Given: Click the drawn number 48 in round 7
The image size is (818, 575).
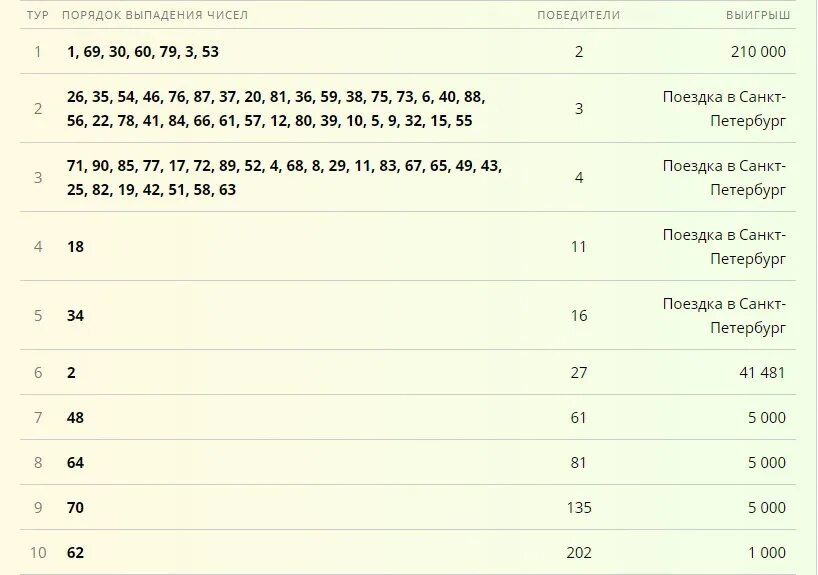Looking at the screenshot, I should click(x=75, y=417).
